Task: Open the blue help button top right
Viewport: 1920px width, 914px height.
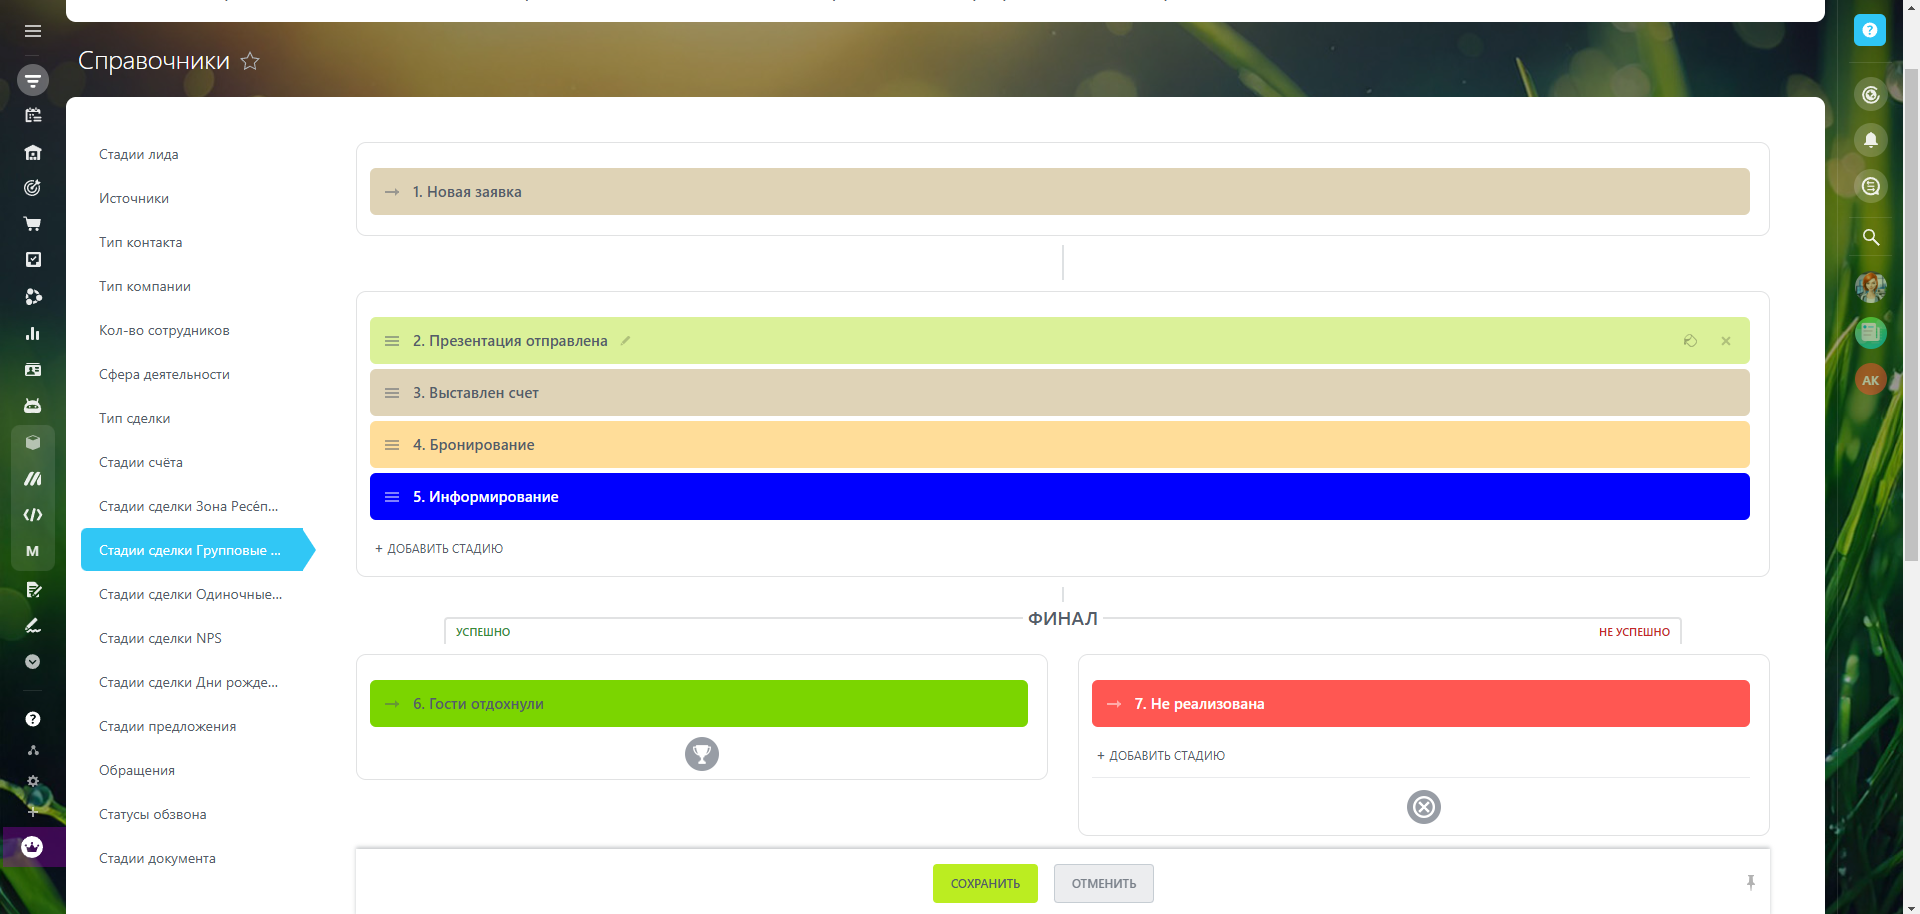Action: tap(1870, 30)
